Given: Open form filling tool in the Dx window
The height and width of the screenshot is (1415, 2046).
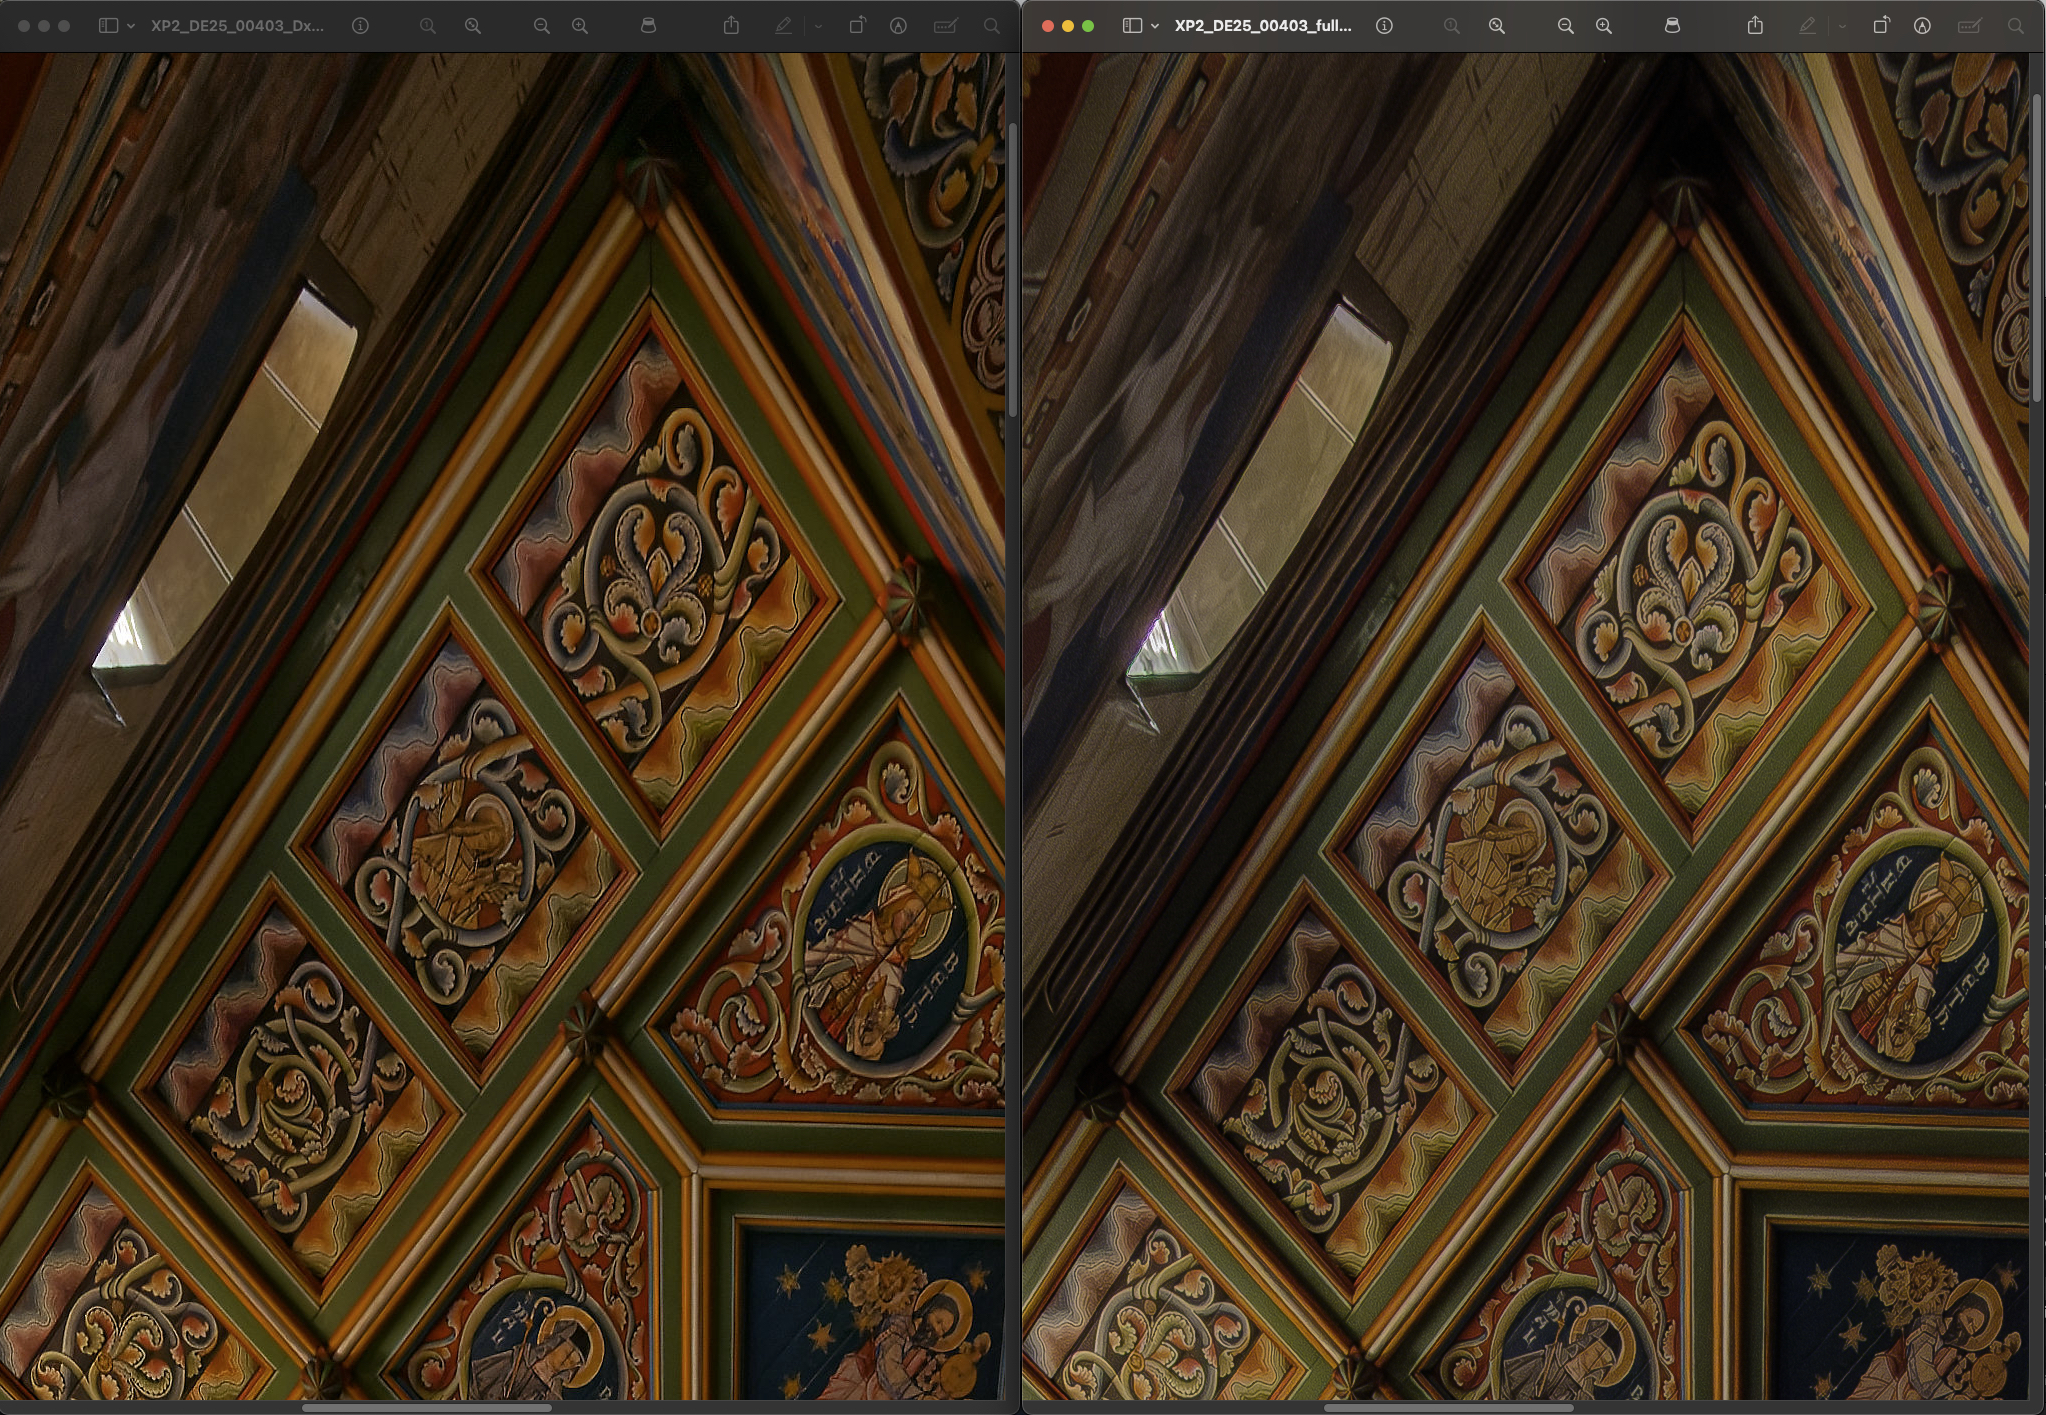Looking at the screenshot, I should (x=946, y=26).
